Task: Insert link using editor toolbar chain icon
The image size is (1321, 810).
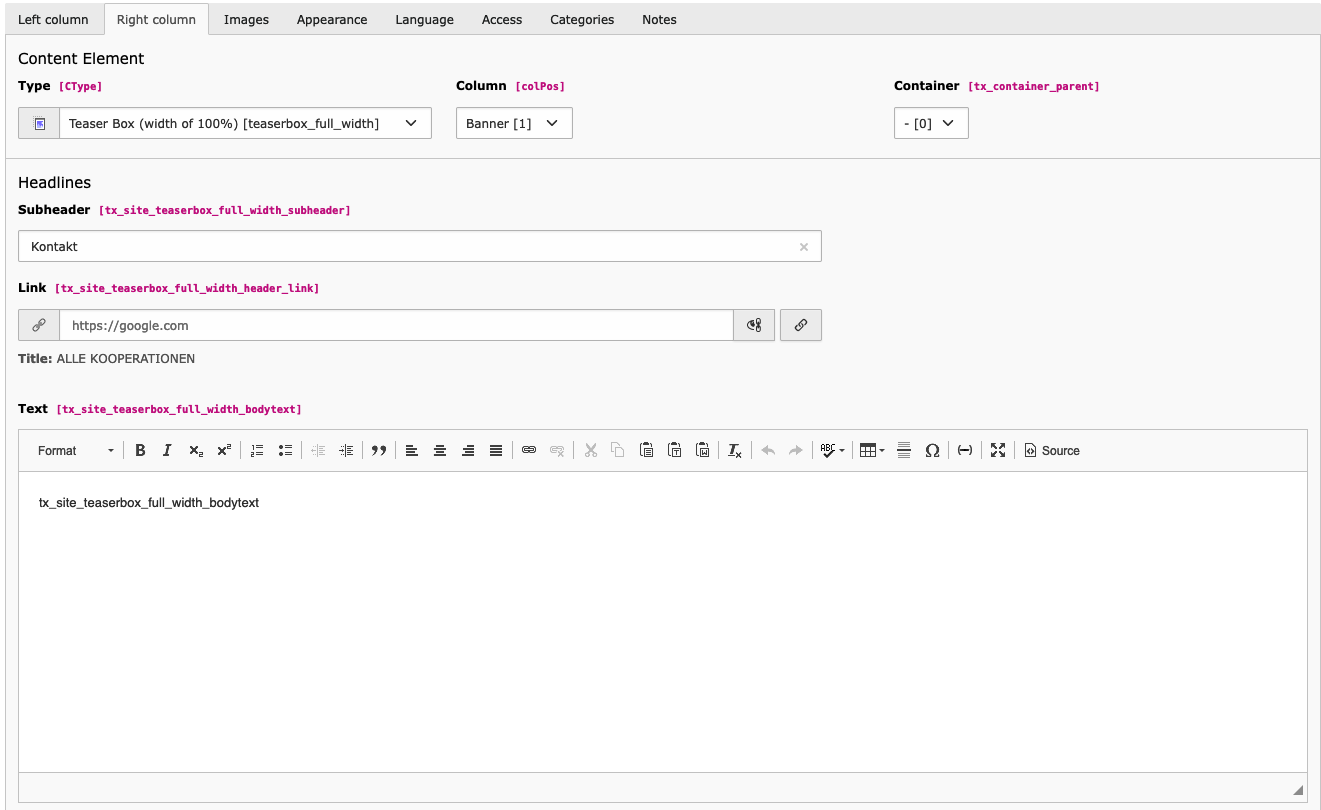Action: tap(529, 451)
